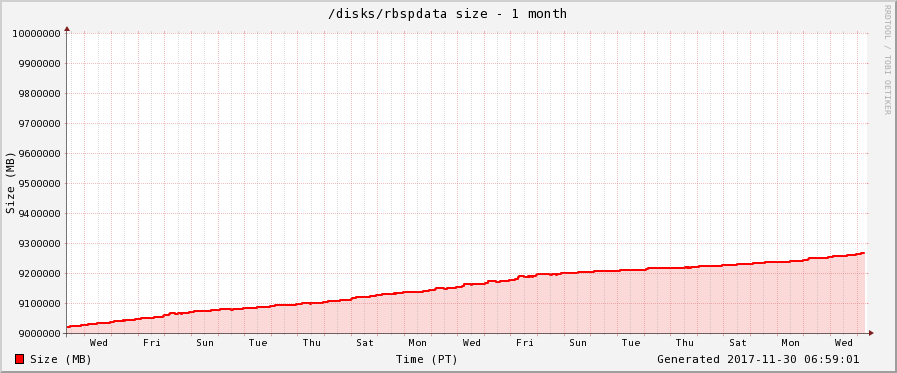The width and height of the screenshot is (897, 373).
Task: Click the 10000000 y-axis label
Action: click(37, 33)
